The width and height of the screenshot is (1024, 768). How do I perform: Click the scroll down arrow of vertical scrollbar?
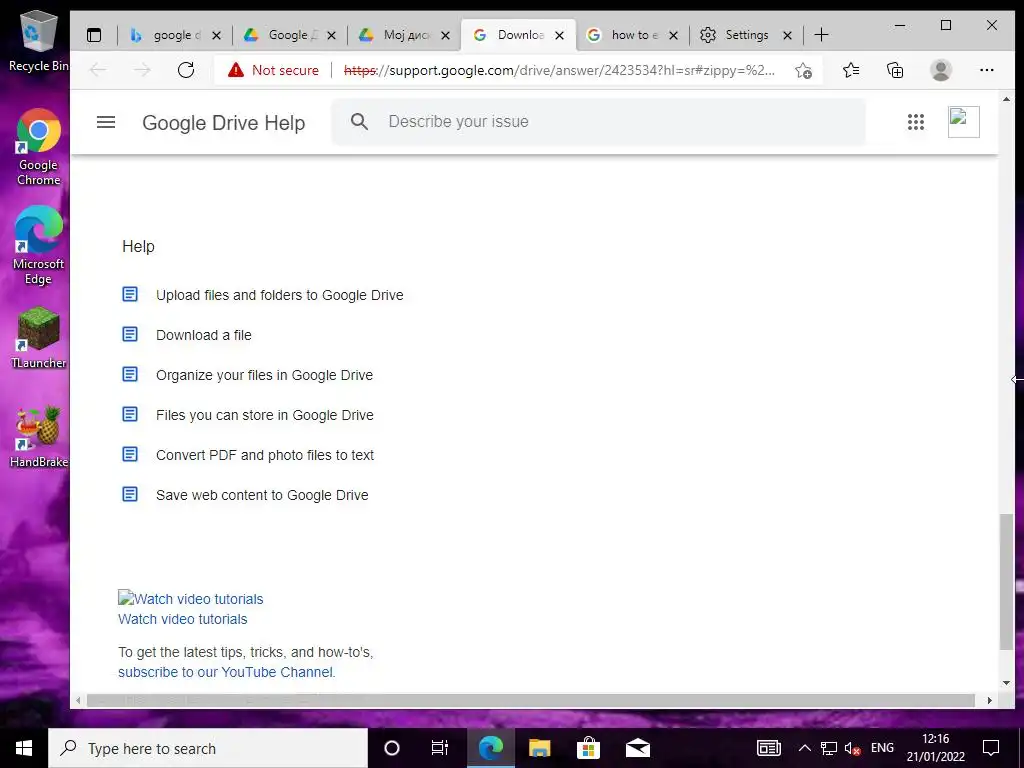click(1006, 683)
